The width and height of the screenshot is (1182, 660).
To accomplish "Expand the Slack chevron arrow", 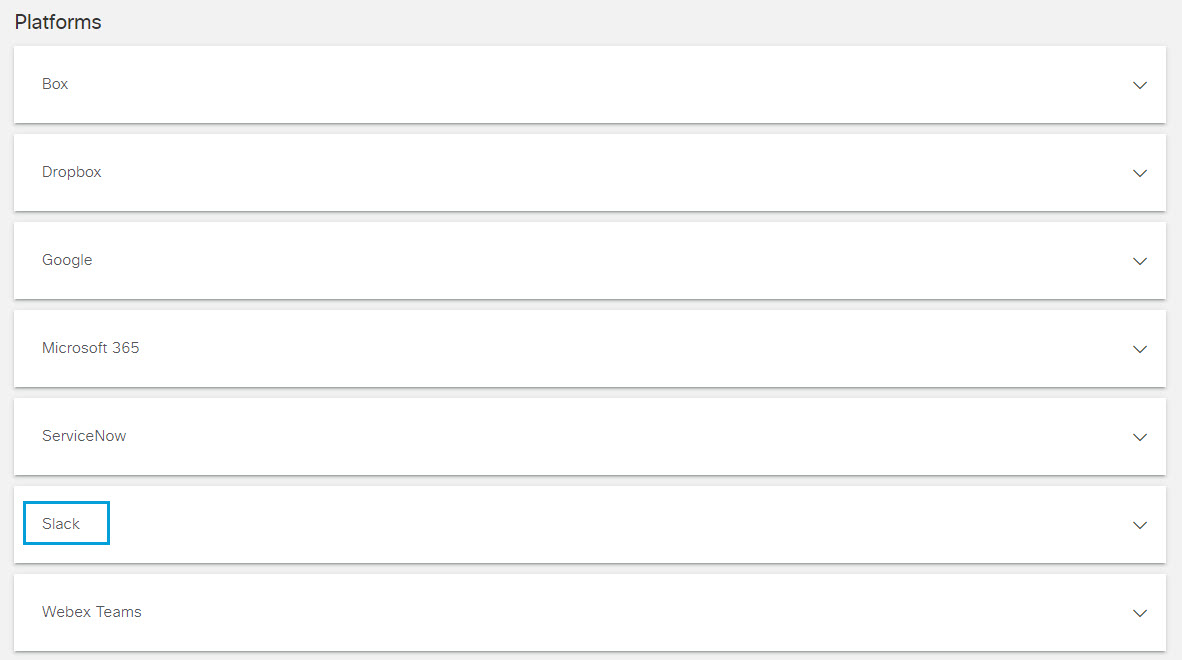I will coord(1140,525).
